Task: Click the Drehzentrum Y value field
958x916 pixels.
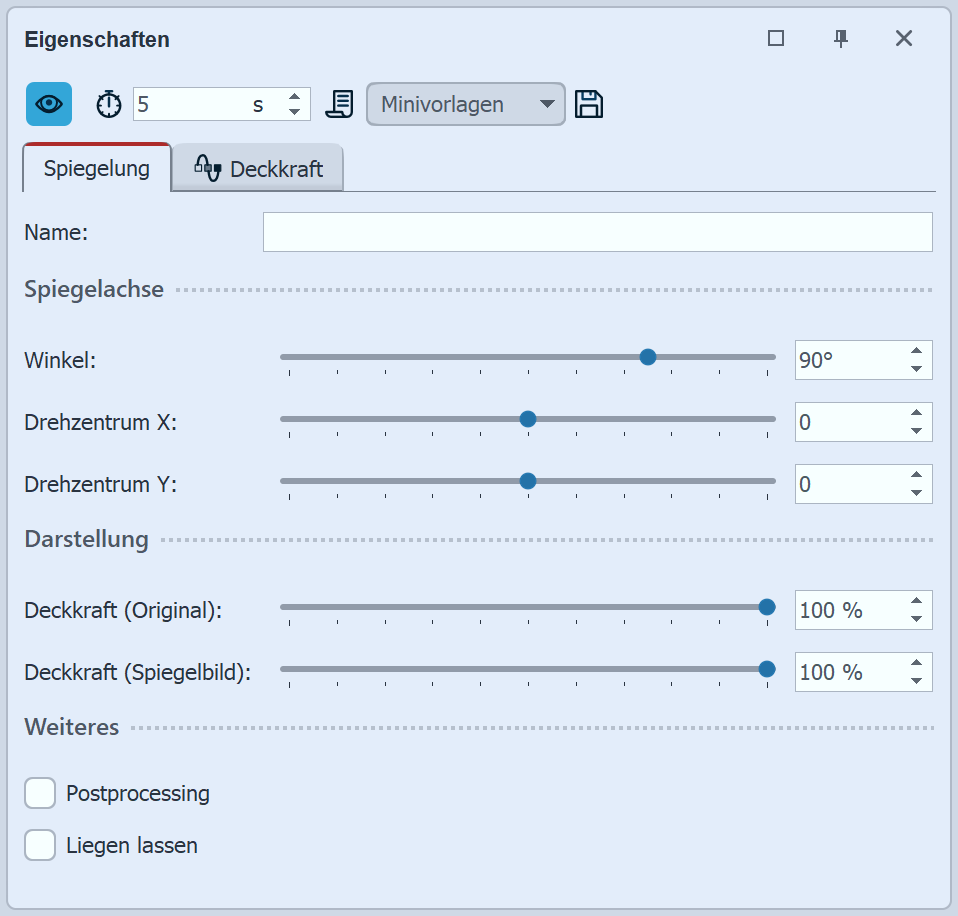Action: tap(850, 484)
